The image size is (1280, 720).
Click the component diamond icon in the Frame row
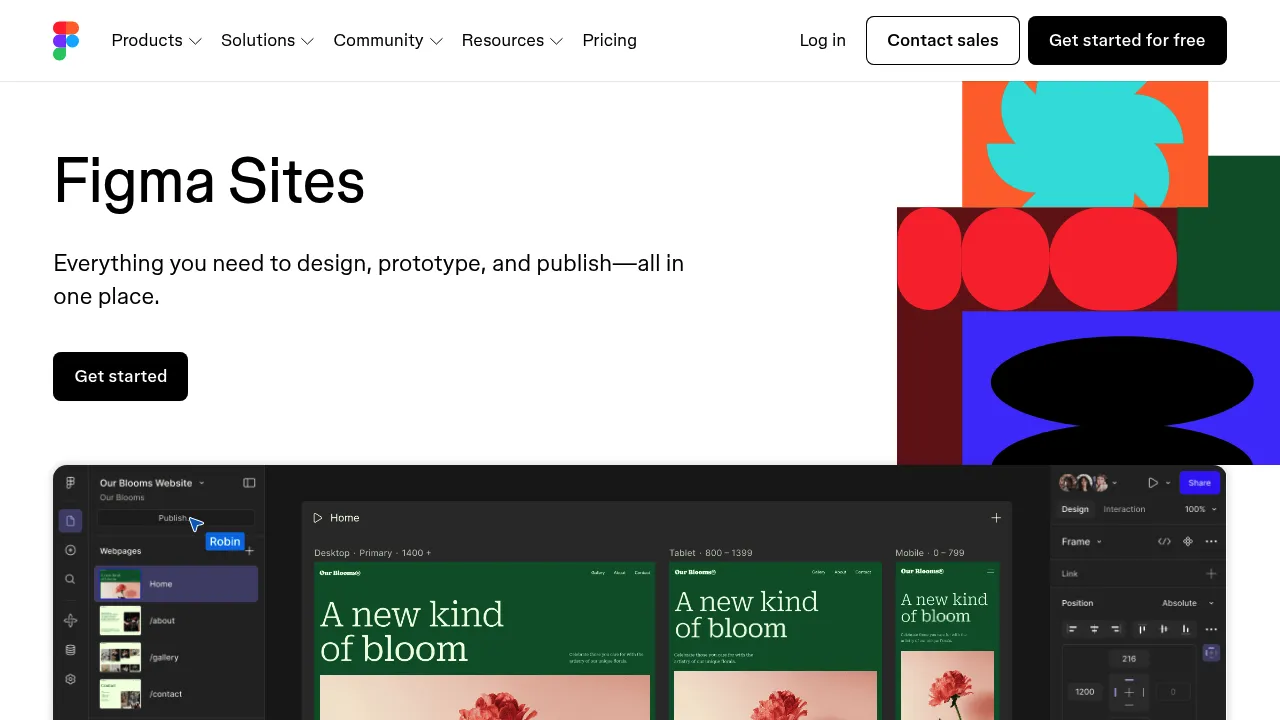(x=1188, y=542)
